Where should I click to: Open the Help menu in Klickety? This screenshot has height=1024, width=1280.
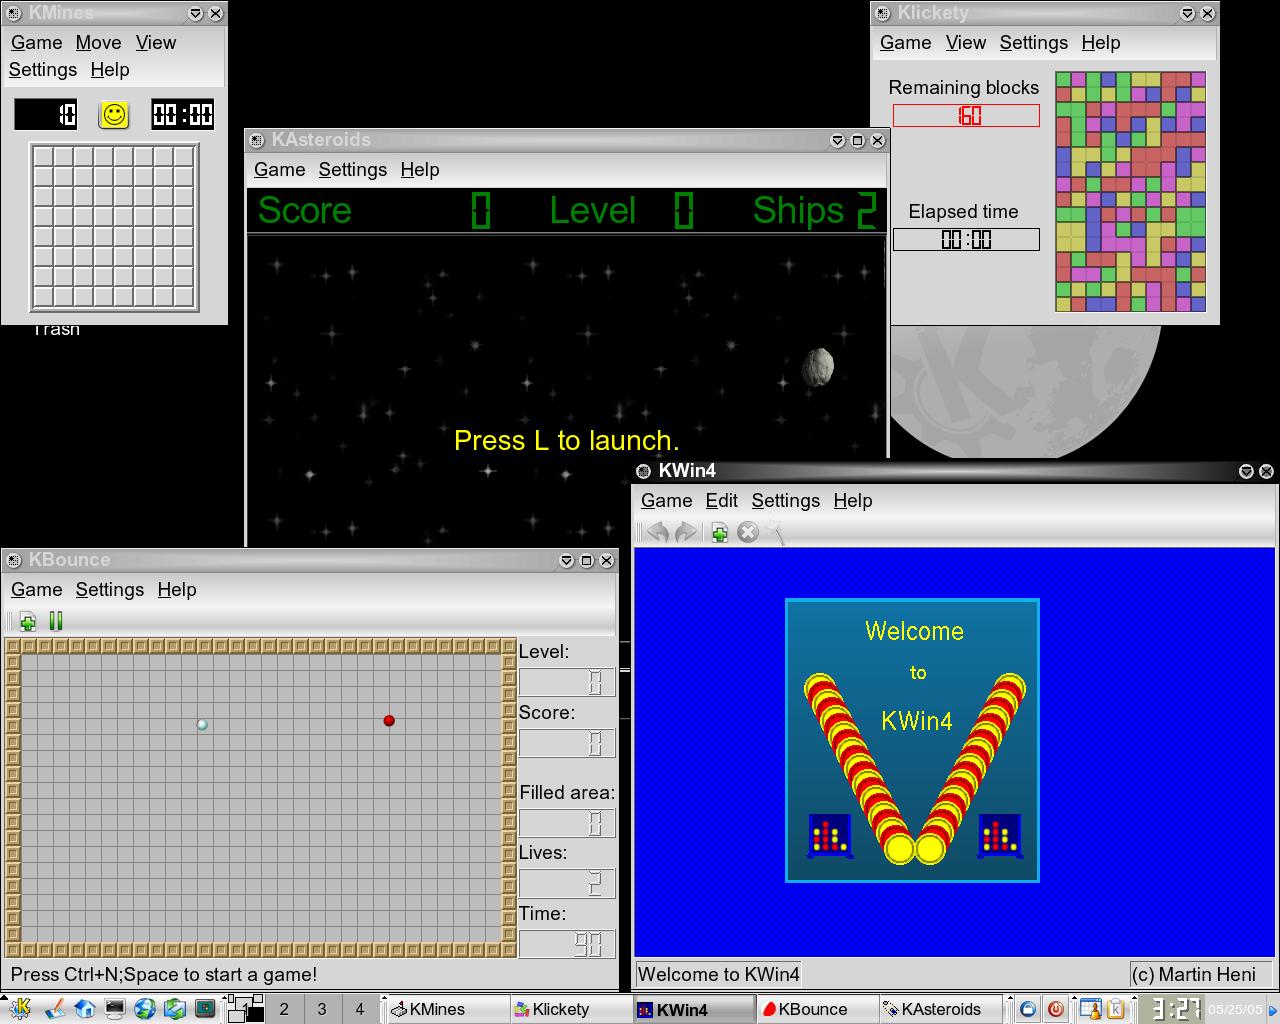click(x=1100, y=43)
